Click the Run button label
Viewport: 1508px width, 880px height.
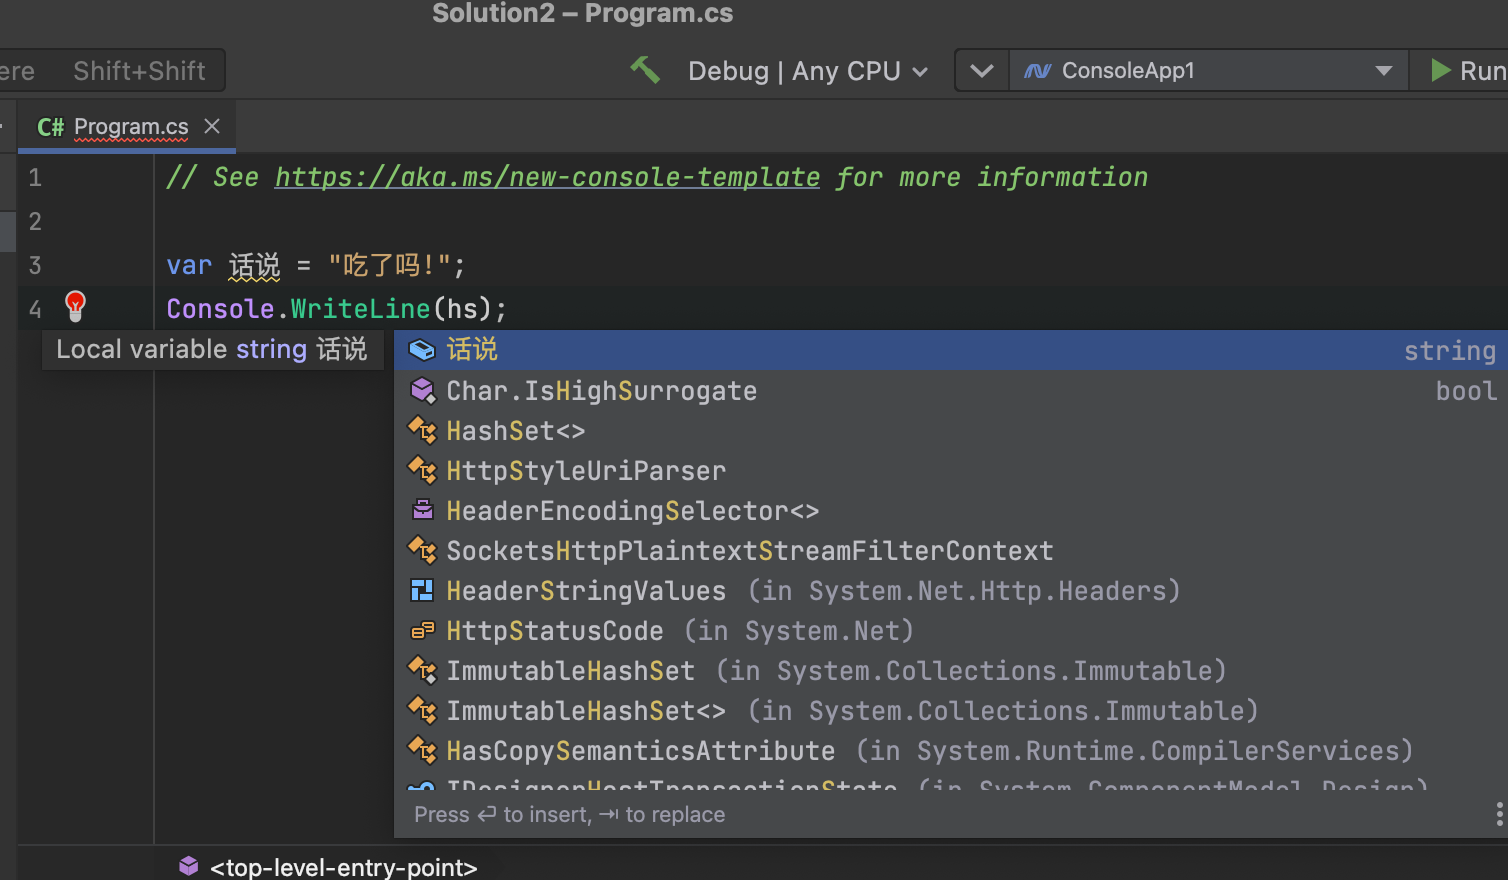pyautogui.click(x=1483, y=71)
